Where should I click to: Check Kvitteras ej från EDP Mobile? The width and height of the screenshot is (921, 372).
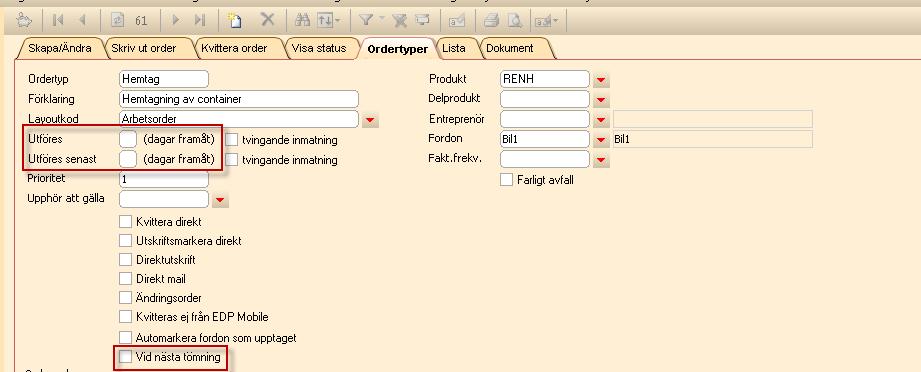tap(125, 317)
